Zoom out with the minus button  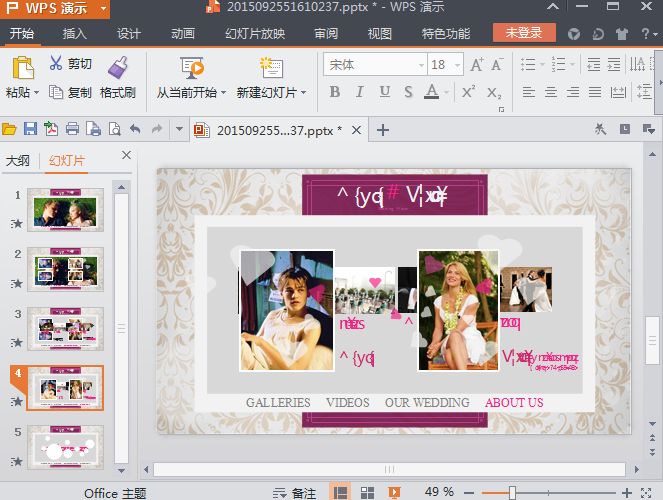469,492
